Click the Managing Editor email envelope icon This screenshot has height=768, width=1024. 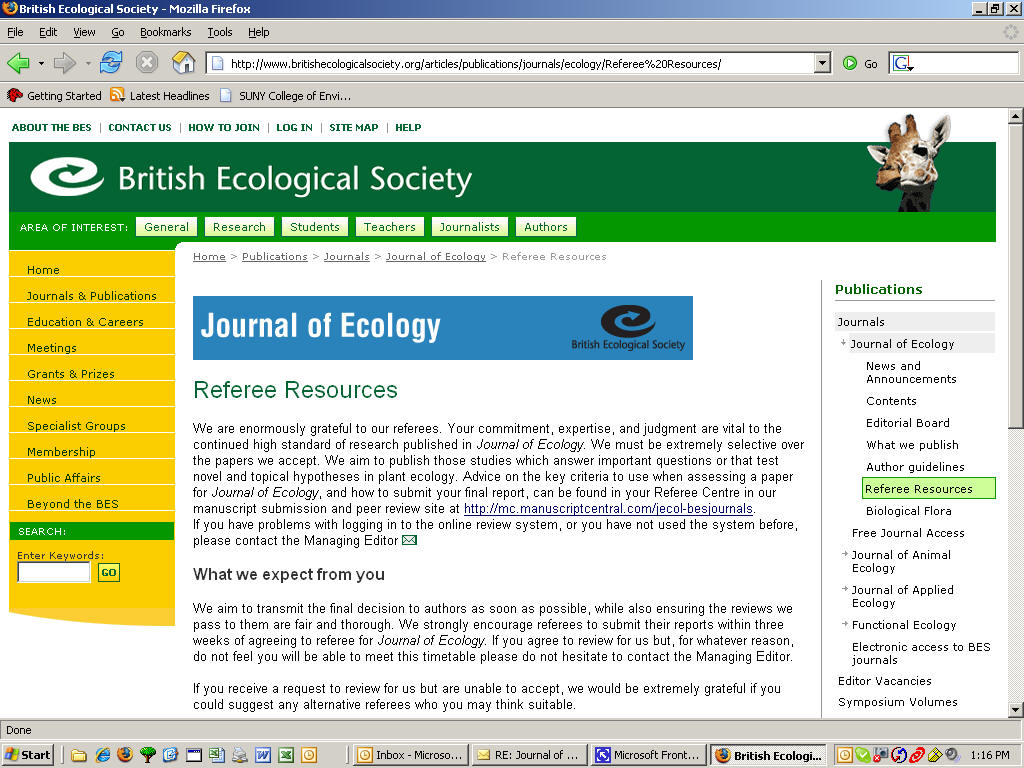tap(409, 541)
